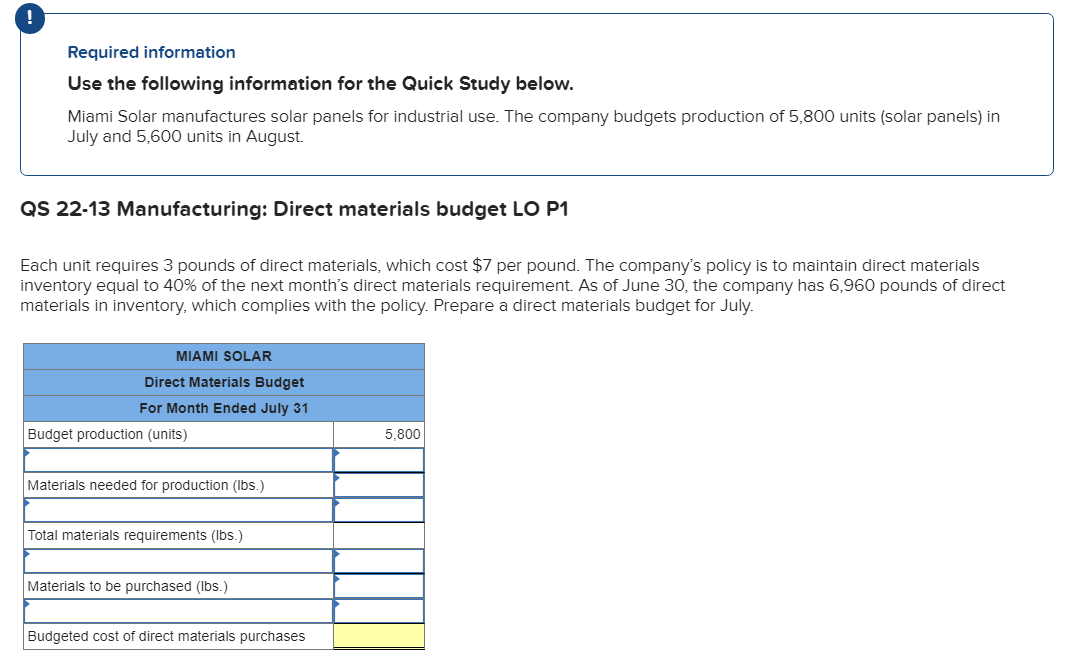The width and height of the screenshot is (1070, 652).
Task: Select value field under 5,800 units cell
Action: [x=379, y=459]
